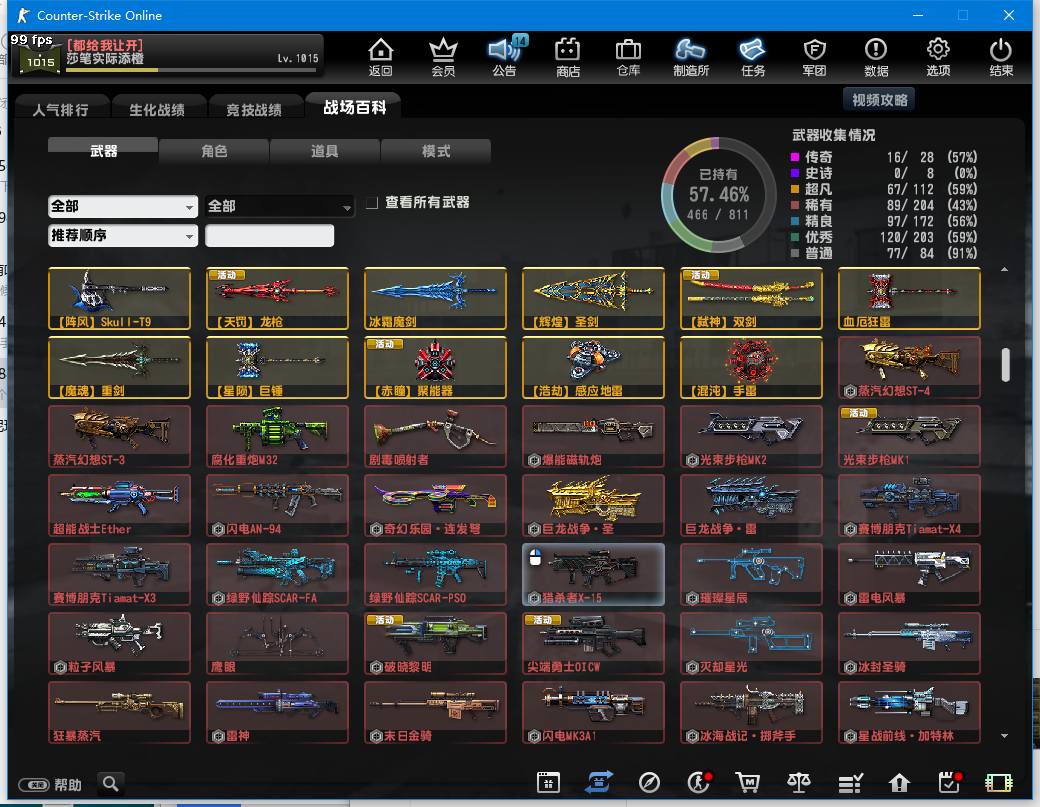Switch to the 竞技战绩 tab
Screen dimensions: 1040x807
(254, 109)
